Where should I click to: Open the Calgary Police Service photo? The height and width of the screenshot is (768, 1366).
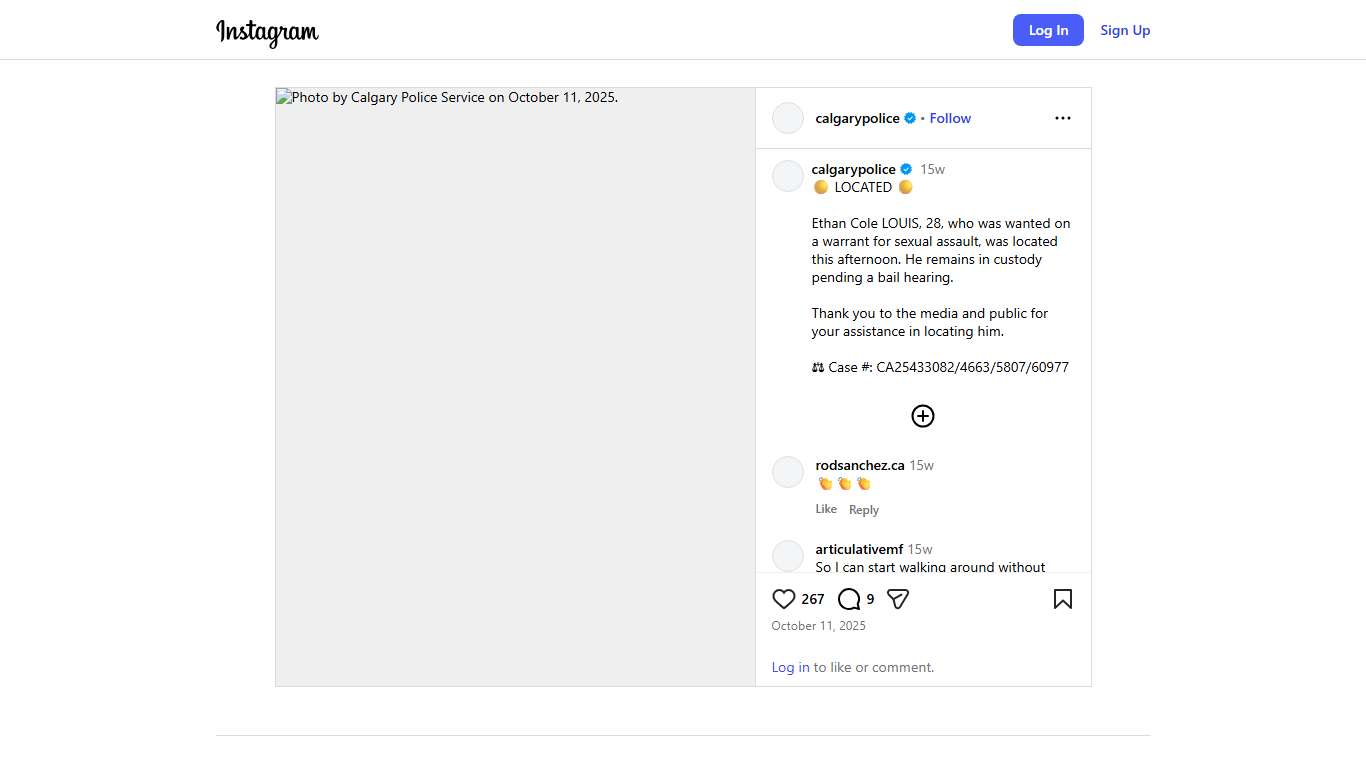tap(515, 387)
